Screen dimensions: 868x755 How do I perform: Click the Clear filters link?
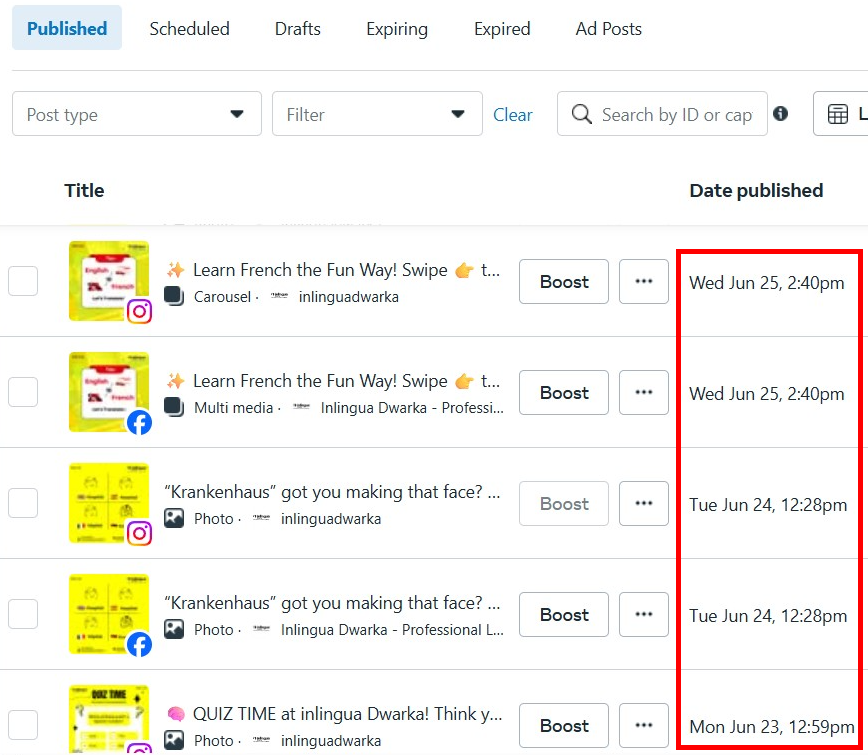[x=513, y=115]
